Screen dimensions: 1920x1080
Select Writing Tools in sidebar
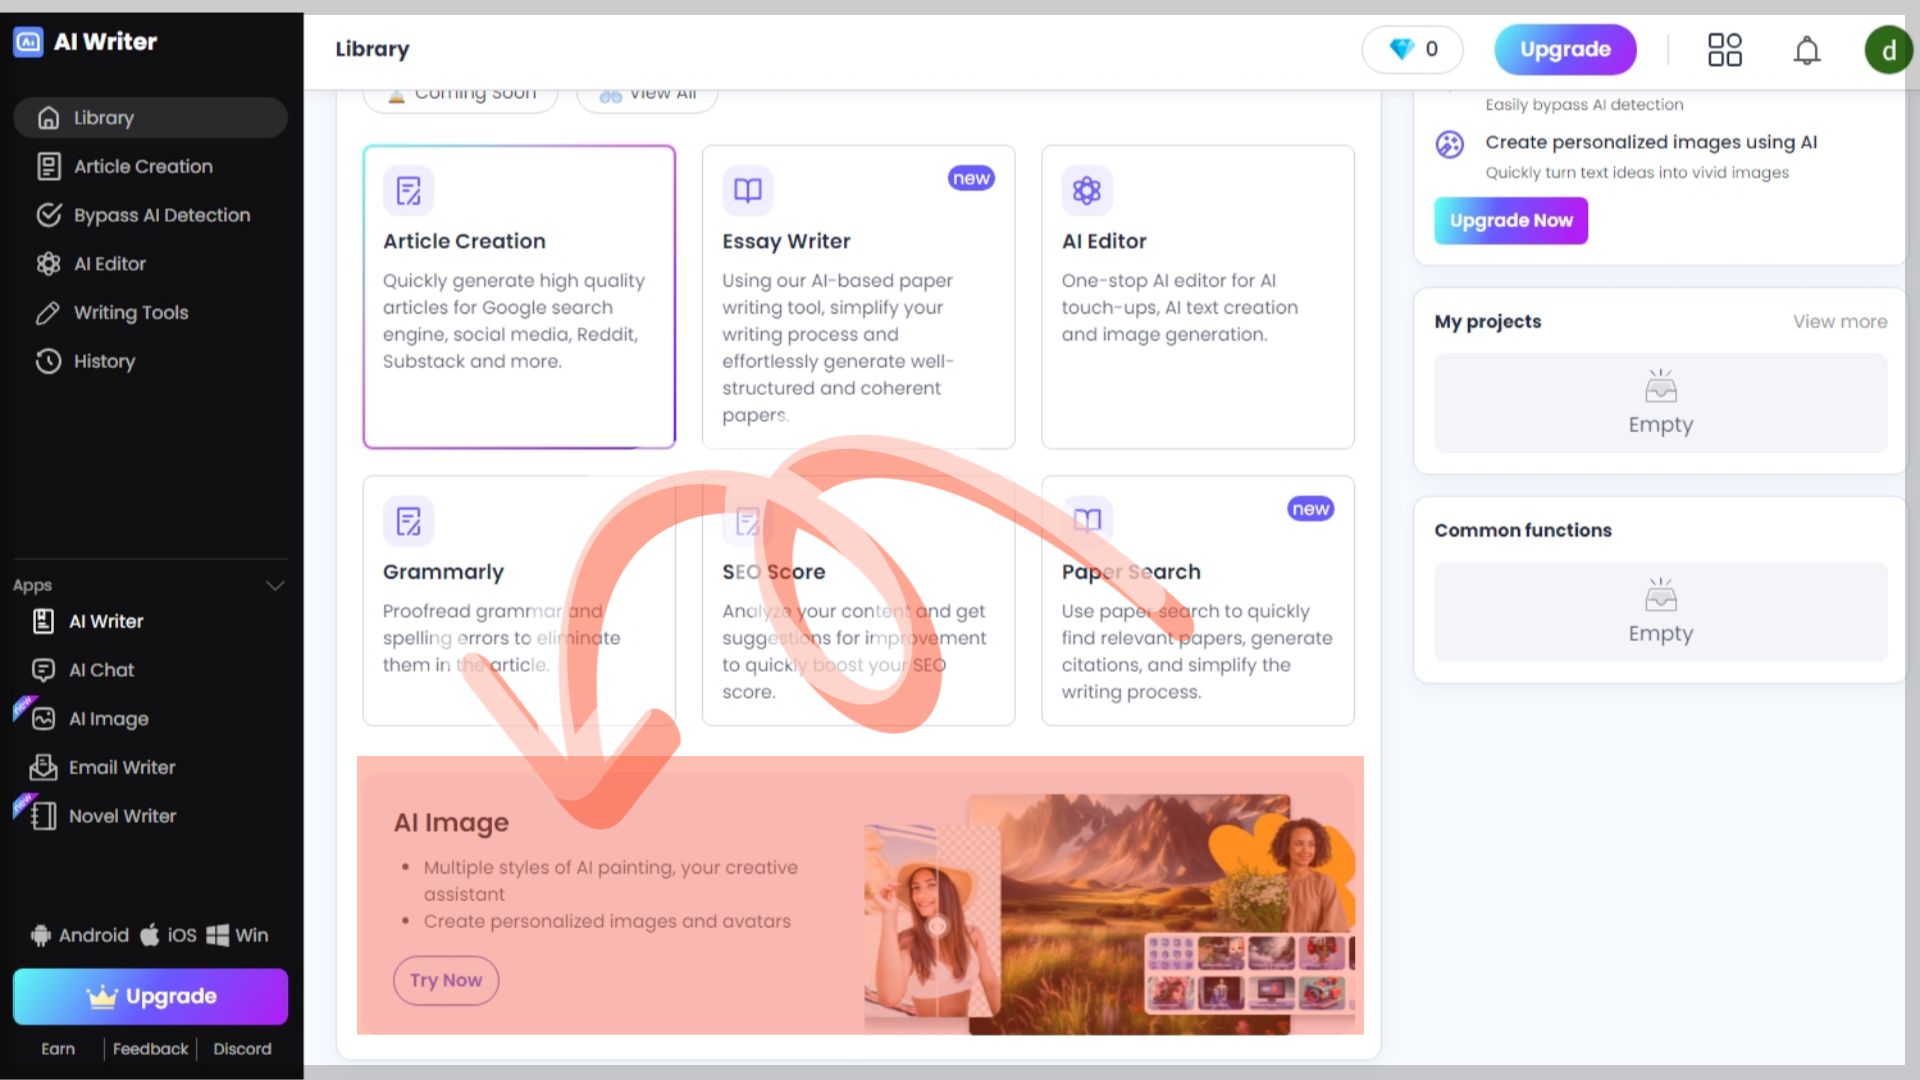pyautogui.click(x=130, y=313)
